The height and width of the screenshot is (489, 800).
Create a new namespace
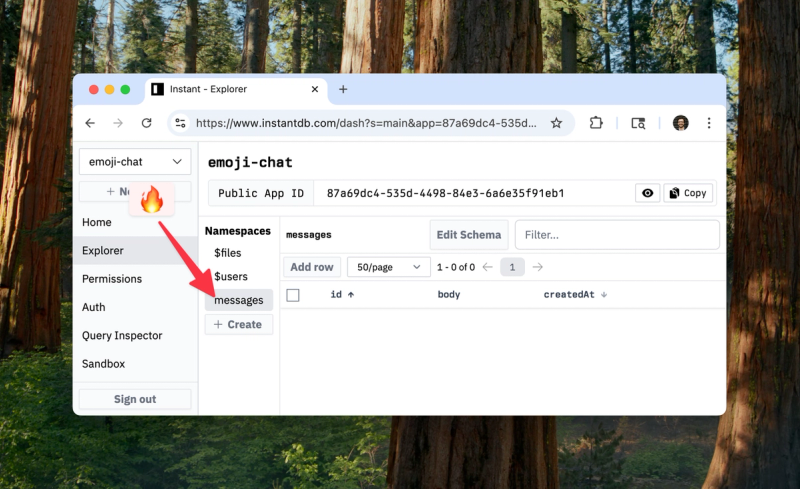(x=239, y=325)
